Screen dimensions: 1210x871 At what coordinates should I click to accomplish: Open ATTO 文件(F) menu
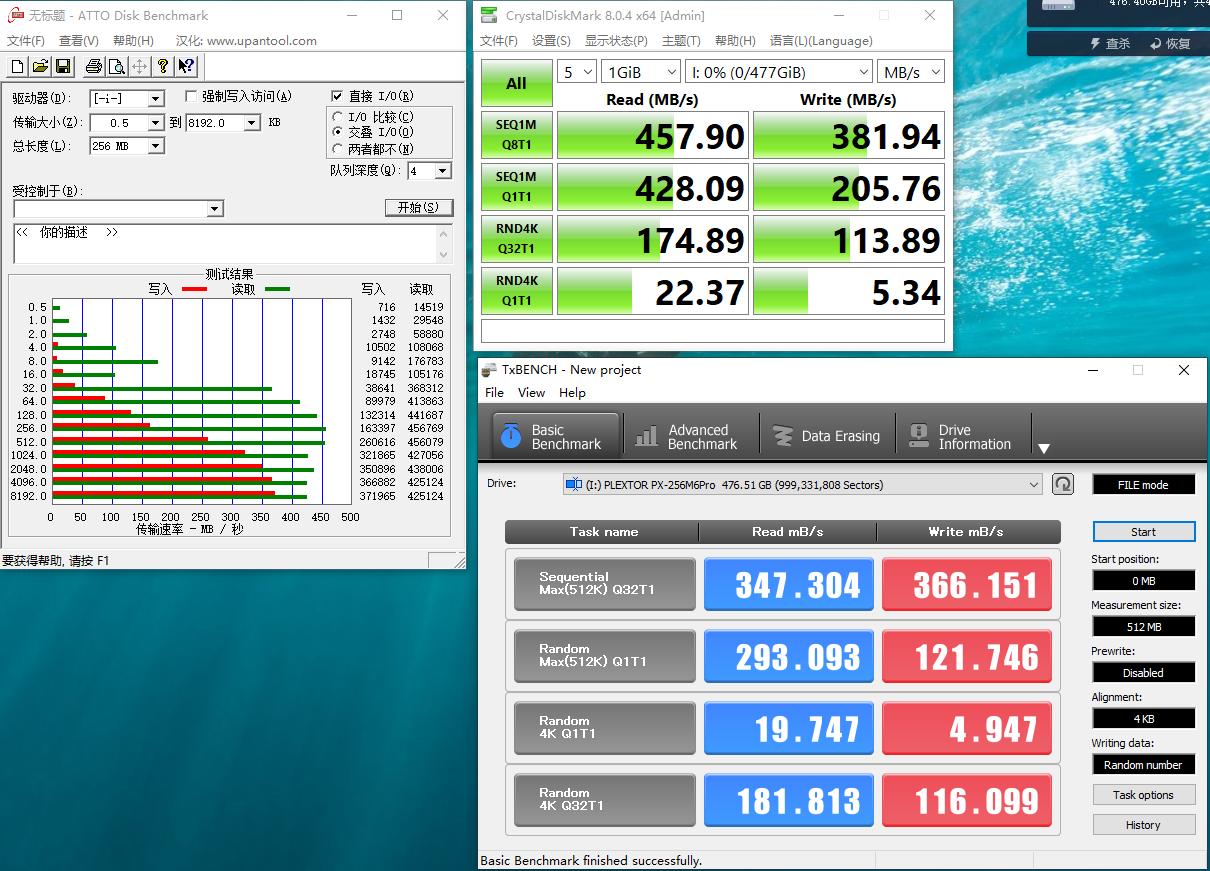tap(26, 41)
